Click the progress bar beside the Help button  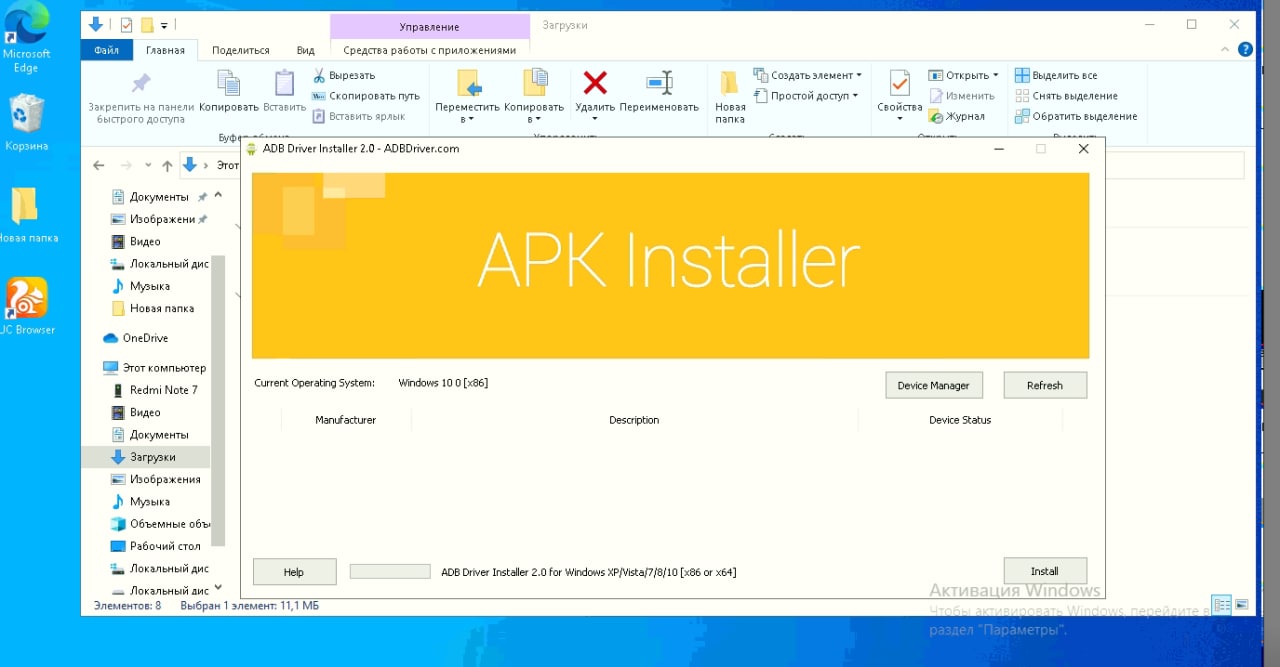(390, 572)
